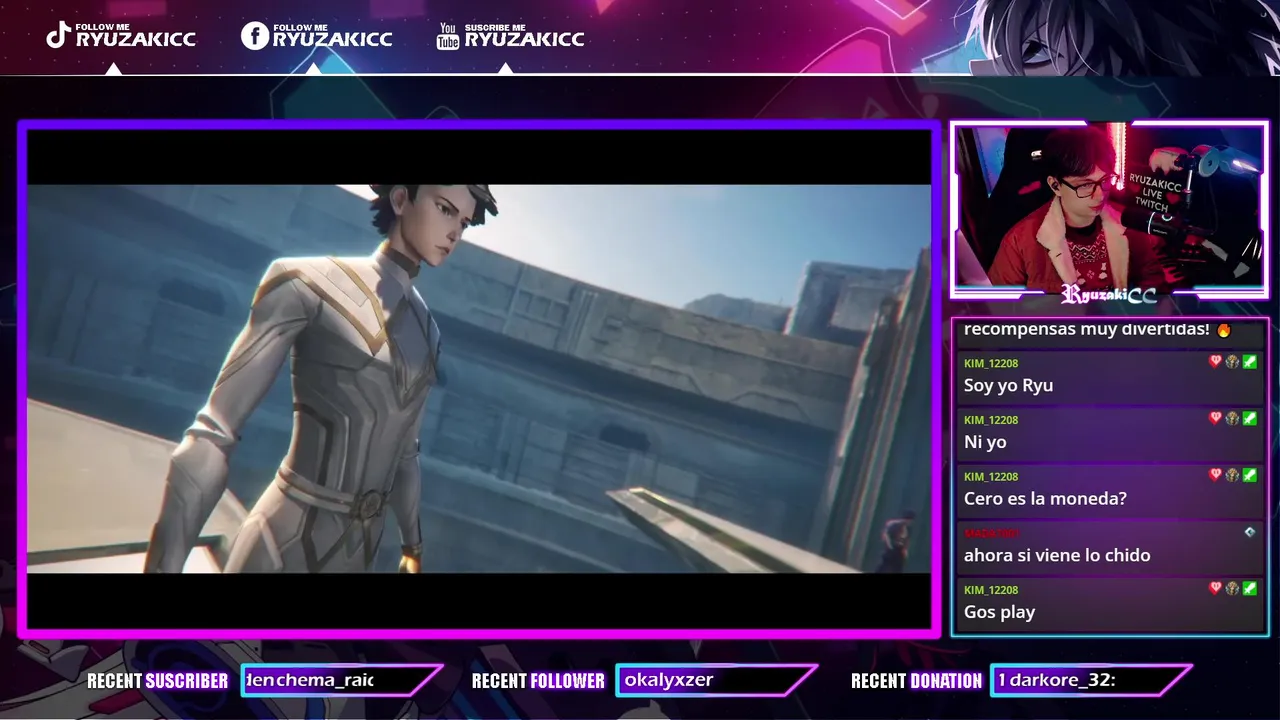Open the RYUZAKICC YouTube subscribe label
The width and height of the screenshot is (1280, 720).
pos(524,36)
